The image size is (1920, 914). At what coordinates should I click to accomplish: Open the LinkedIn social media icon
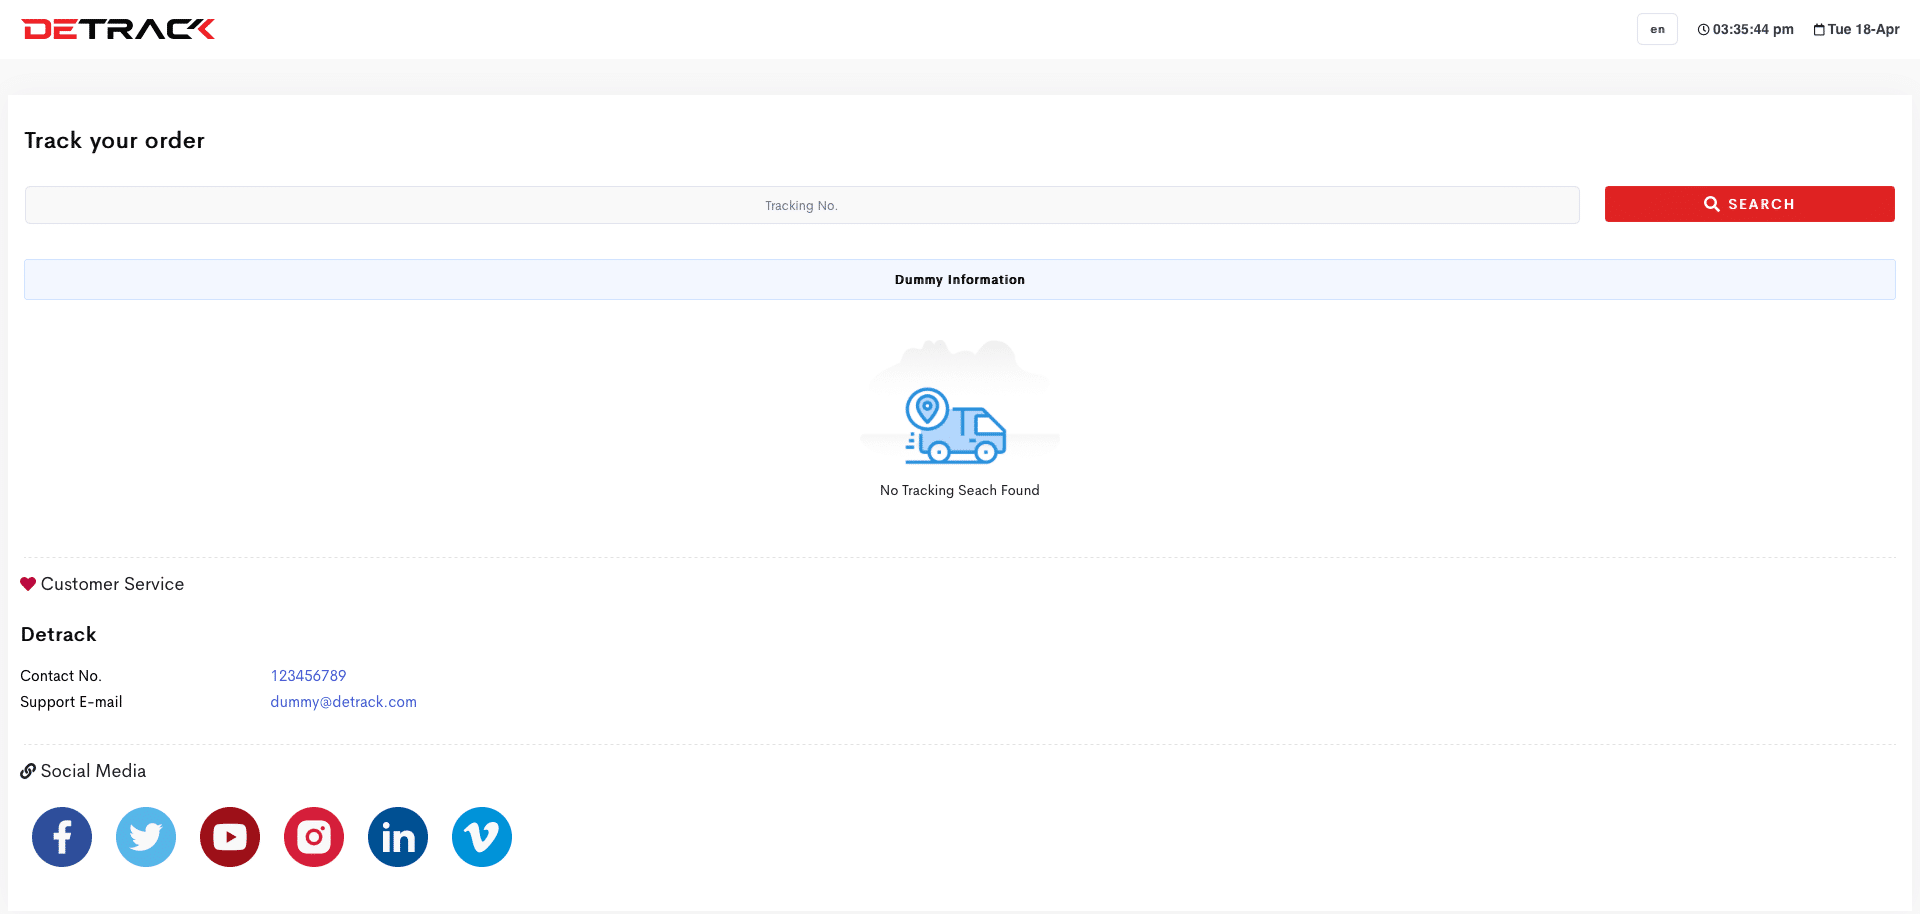coord(398,837)
